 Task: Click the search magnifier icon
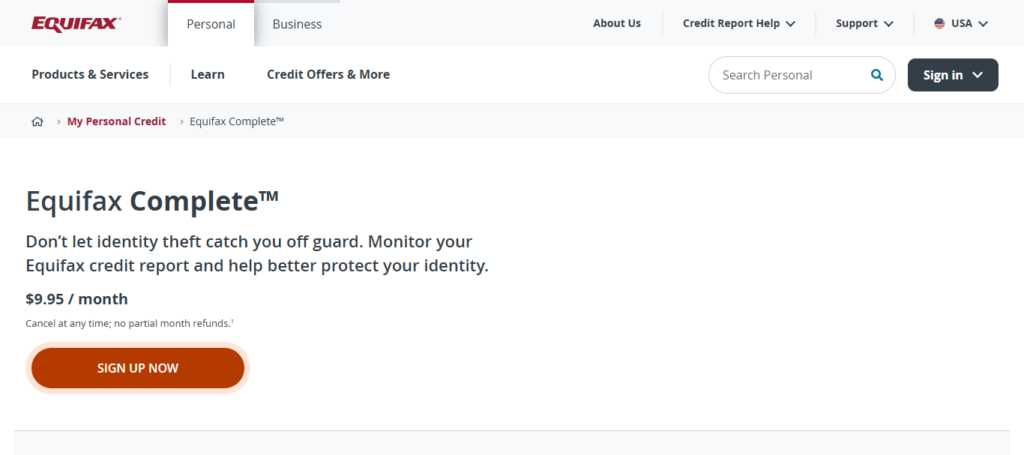point(876,75)
